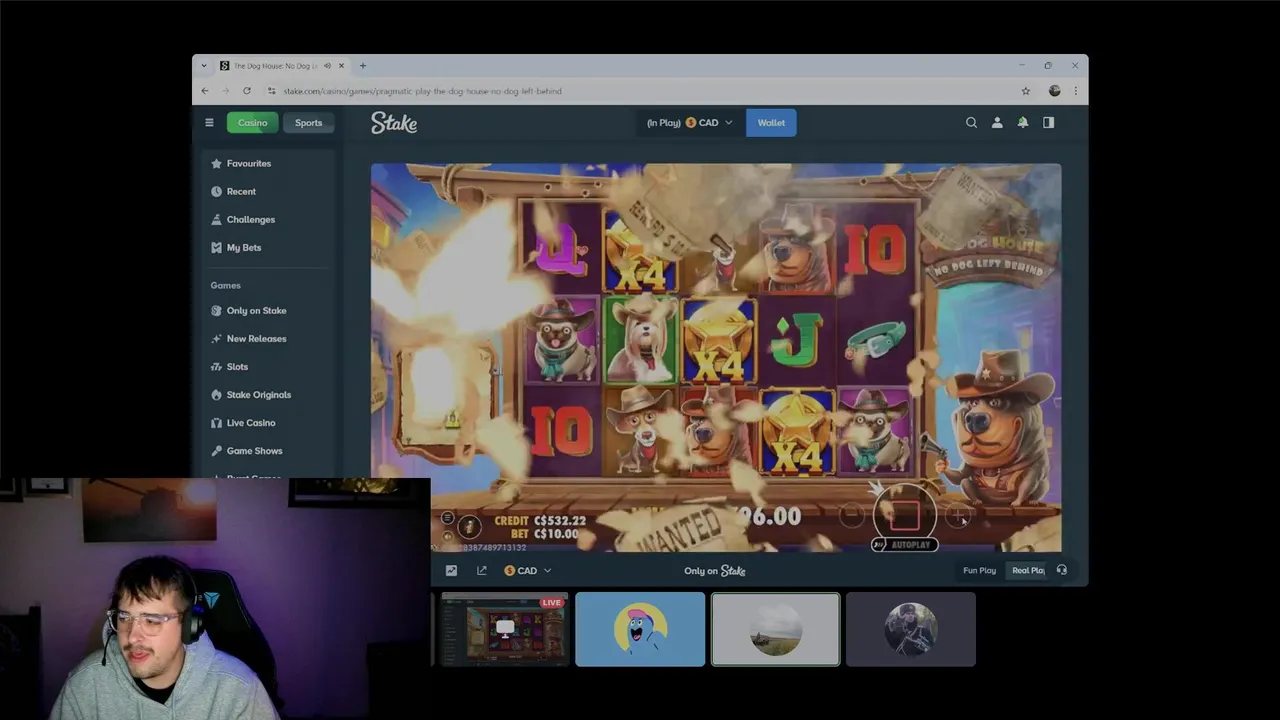Mute the tab's audio speaker icon
Viewport: 1280px width, 720px height.
327,66
